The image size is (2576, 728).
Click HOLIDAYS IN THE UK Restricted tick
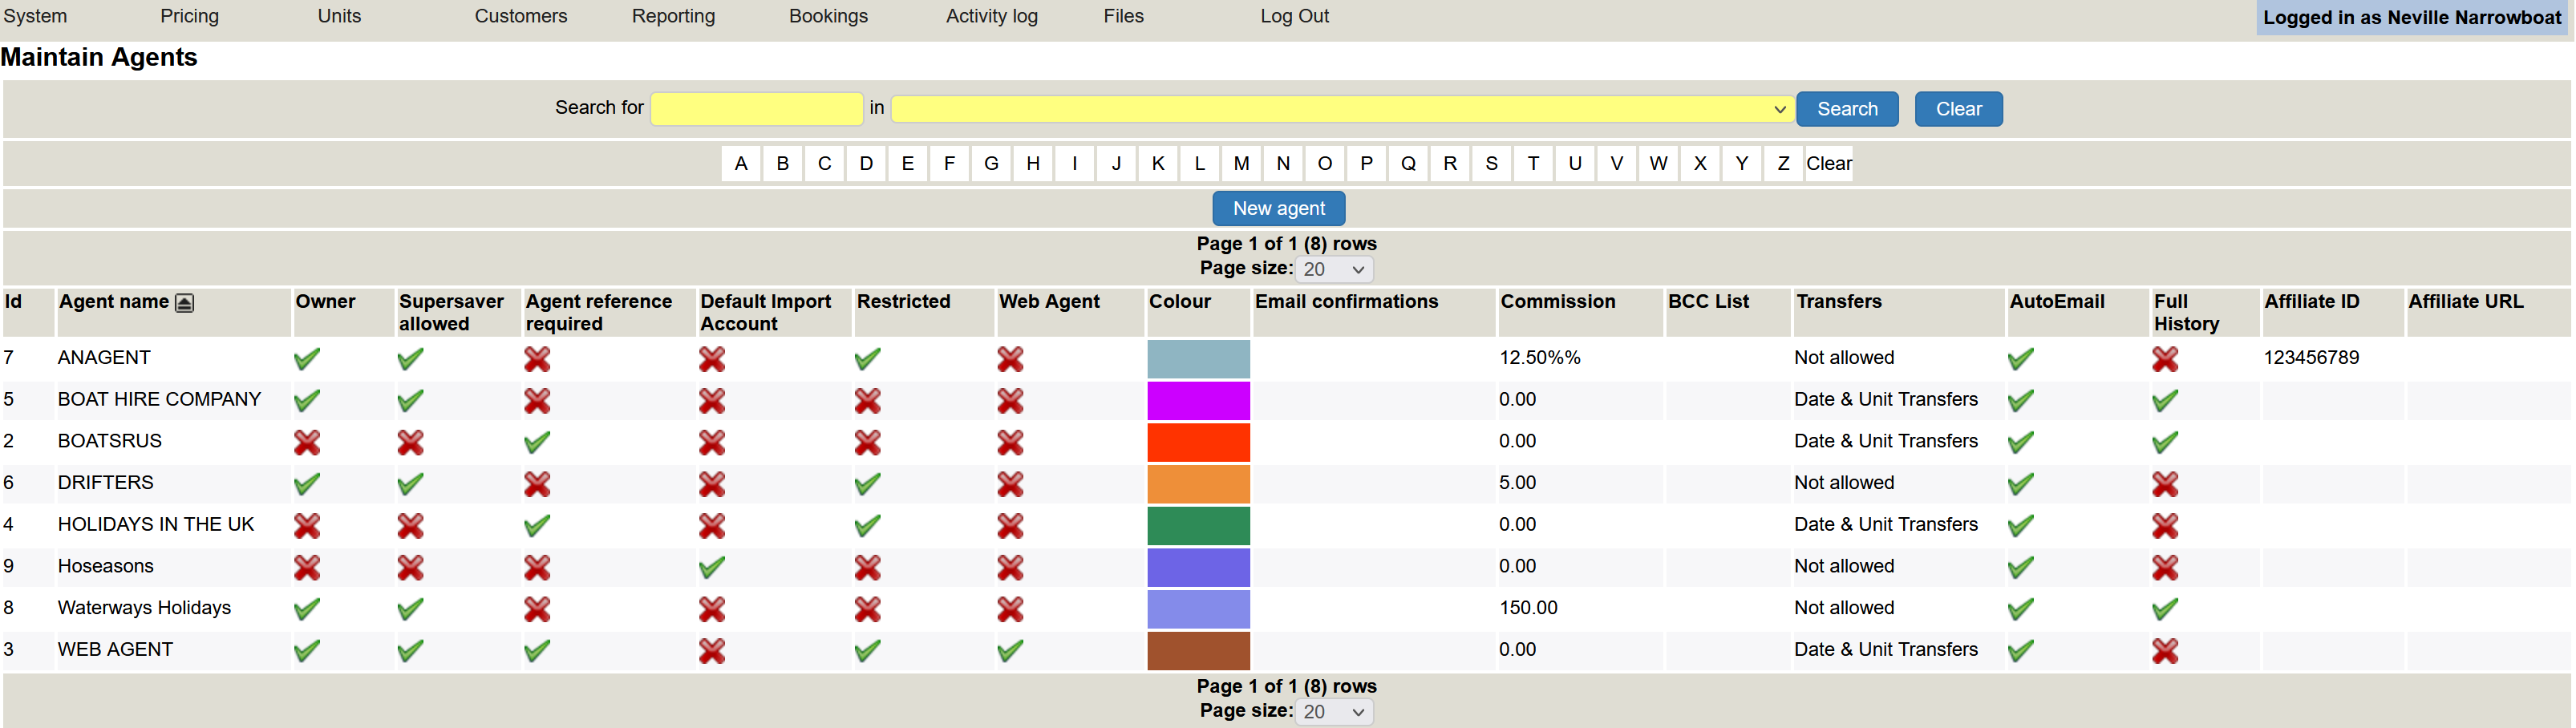[x=867, y=526]
